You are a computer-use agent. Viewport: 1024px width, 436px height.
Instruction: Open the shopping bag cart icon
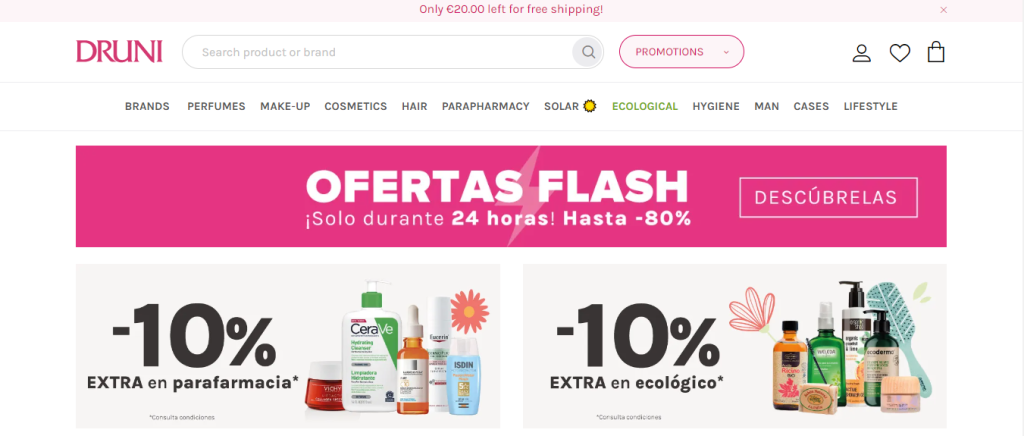tap(936, 52)
